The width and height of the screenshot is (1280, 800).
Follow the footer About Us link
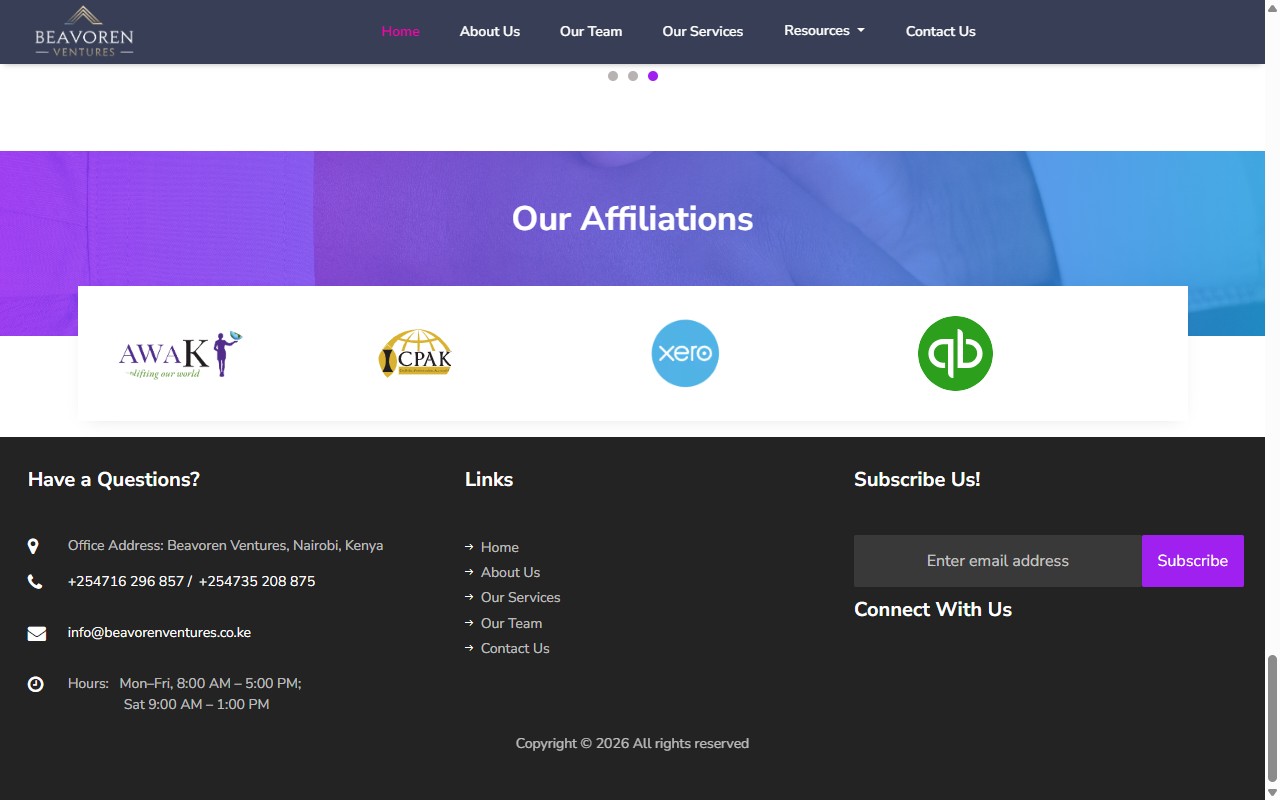click(510, 572)
